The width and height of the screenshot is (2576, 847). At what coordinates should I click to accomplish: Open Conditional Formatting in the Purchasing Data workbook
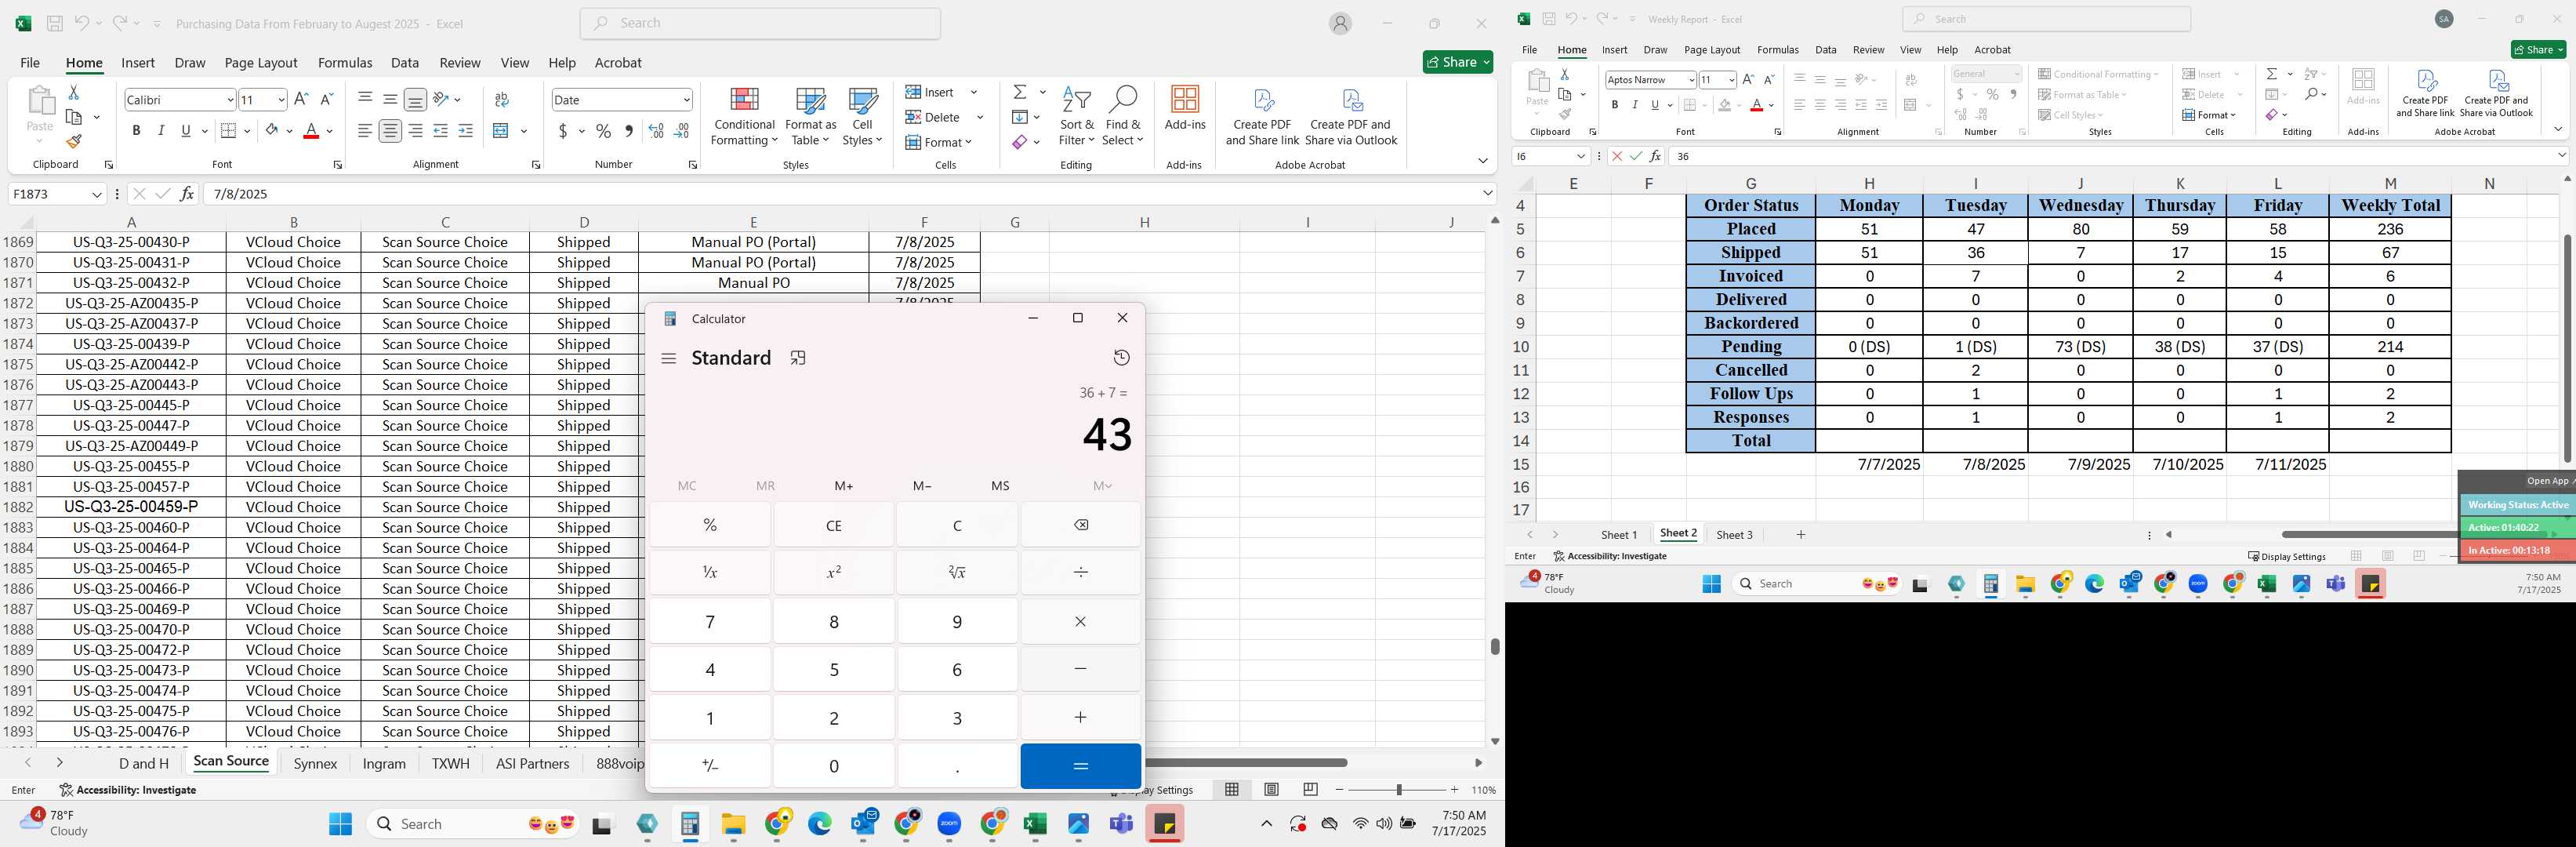[x=743, y=117]
